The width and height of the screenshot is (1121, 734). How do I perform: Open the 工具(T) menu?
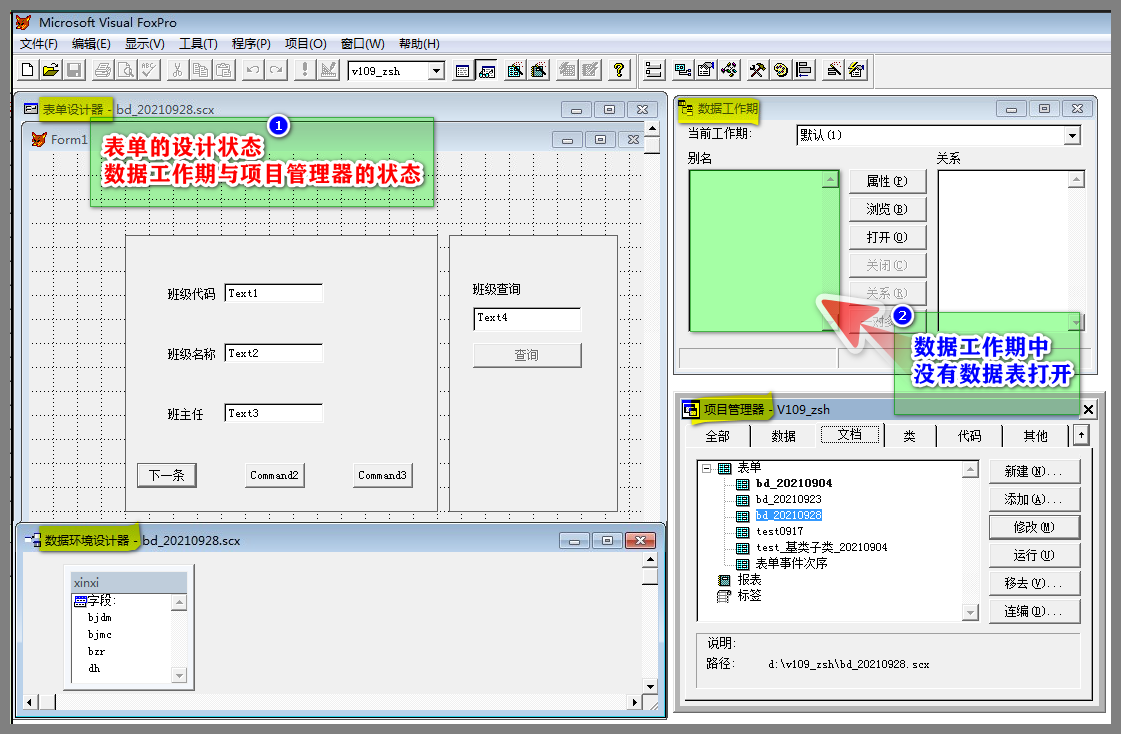point(198,44)
